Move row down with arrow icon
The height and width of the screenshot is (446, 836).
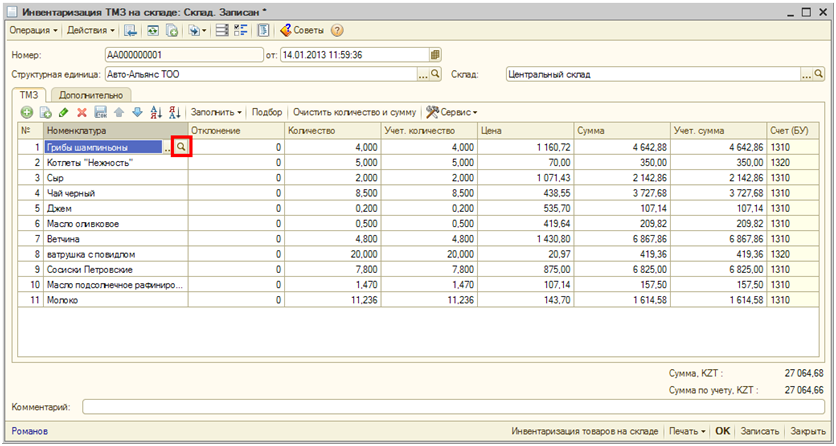[x=137, y=112]
